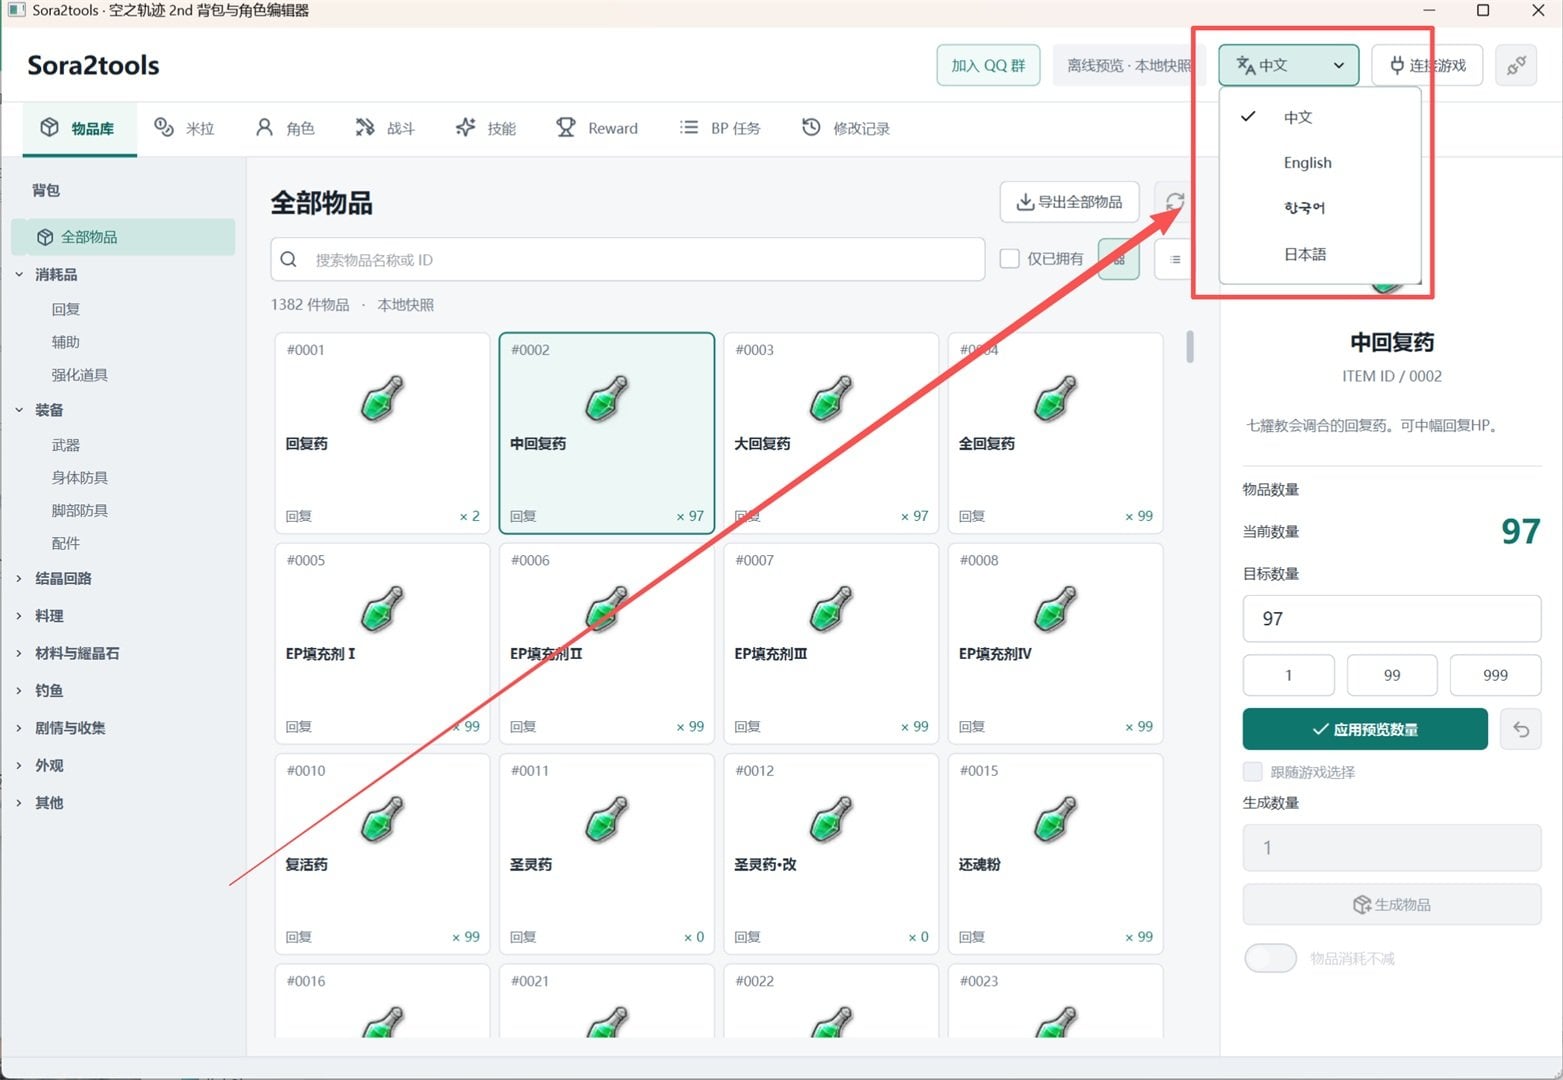Select the 中回复药 #0002 item card
The image size is (1563, 1080).
click(607, 433)
